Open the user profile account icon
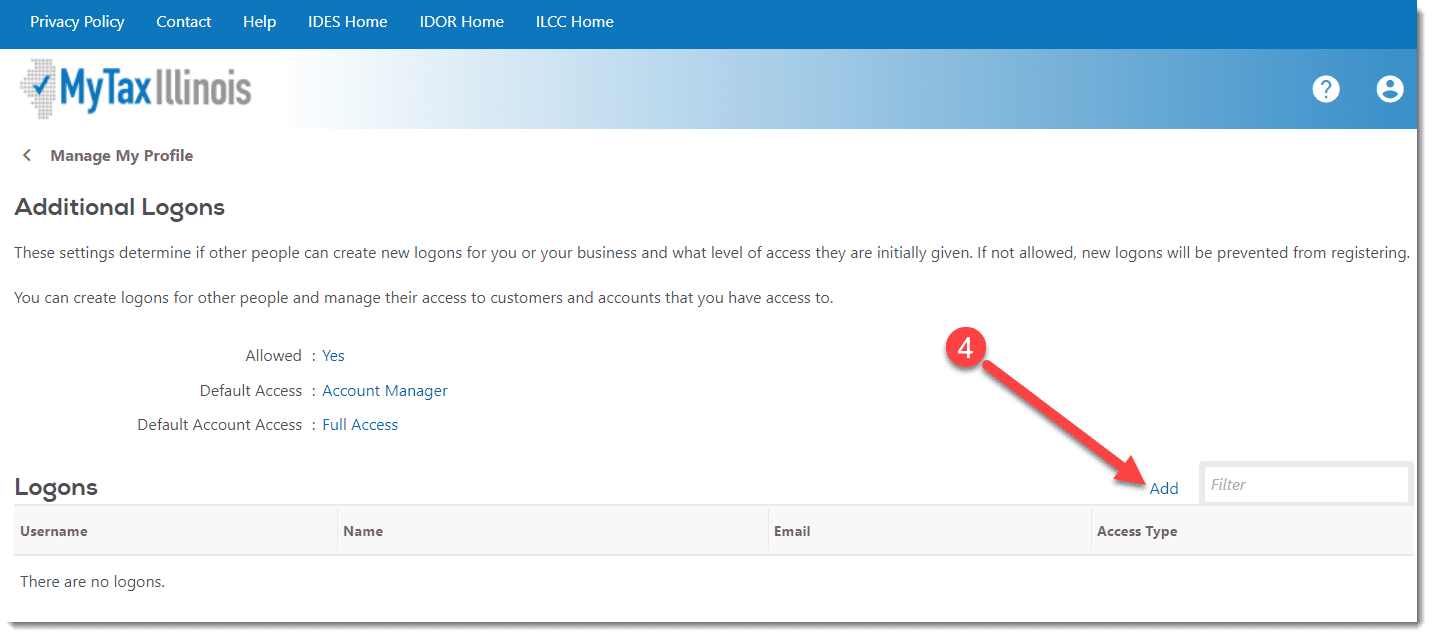 click(1389, 89)
